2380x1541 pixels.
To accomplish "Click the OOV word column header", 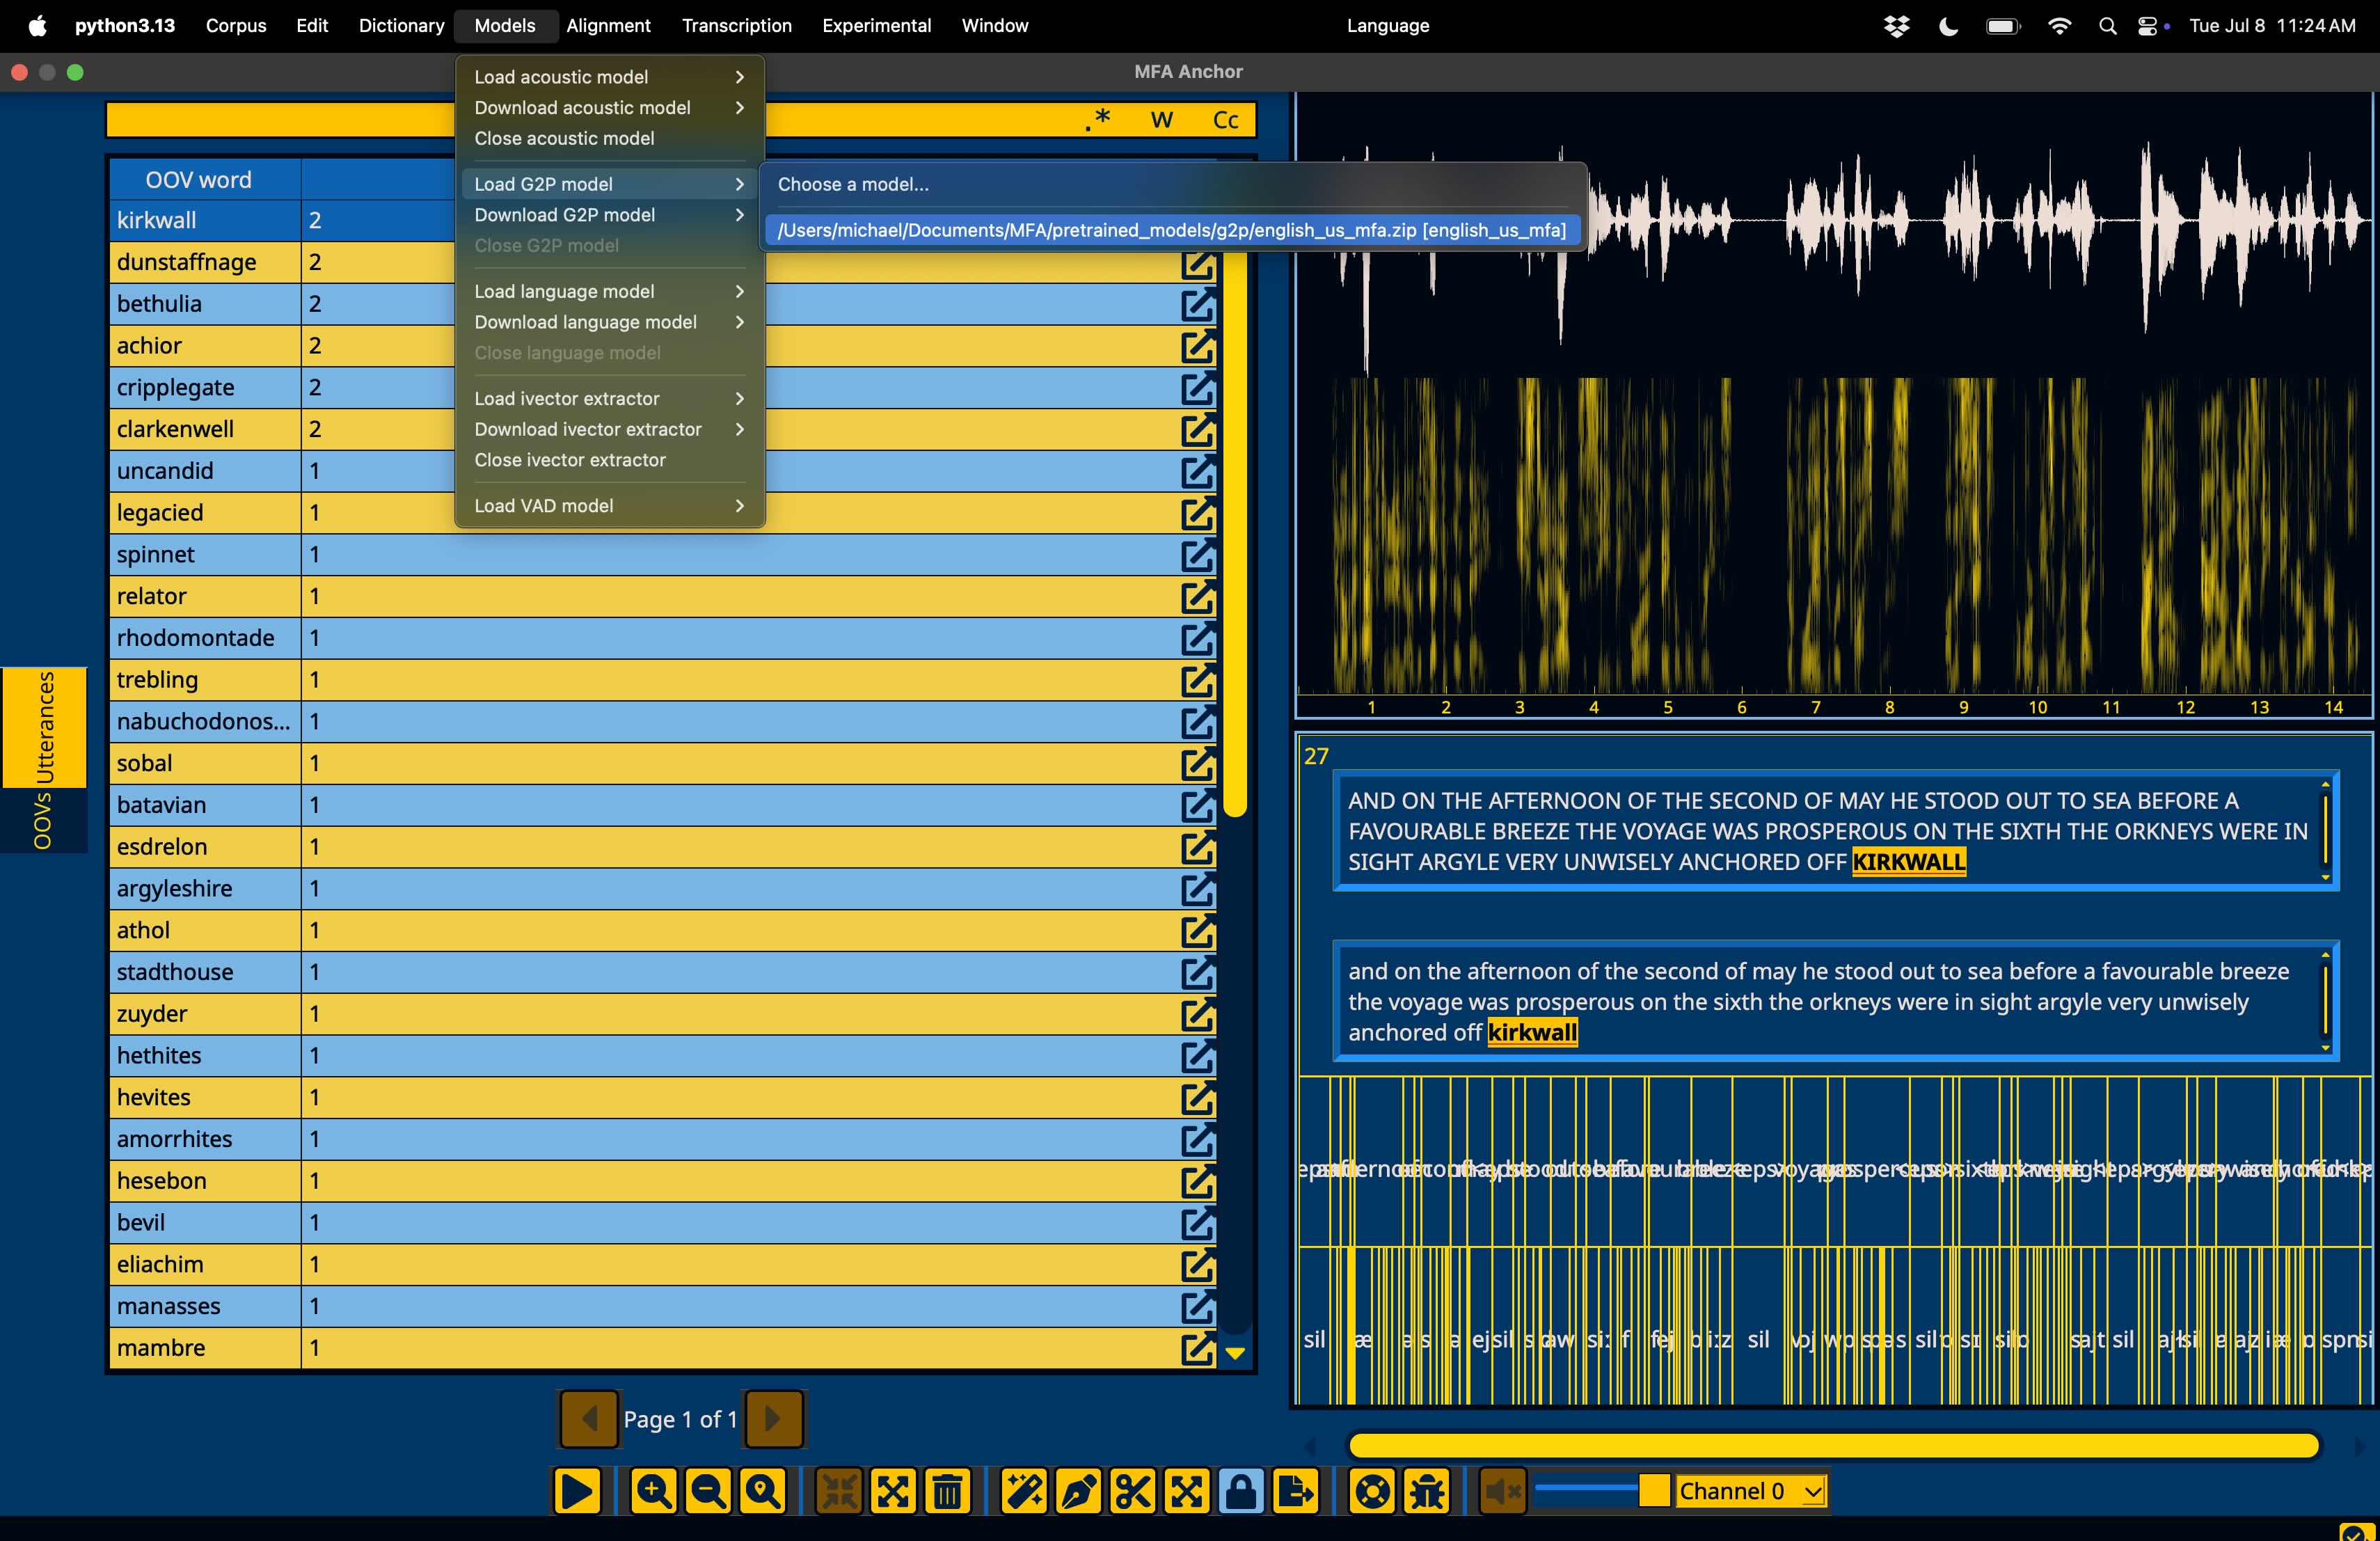I will point(204,180).
